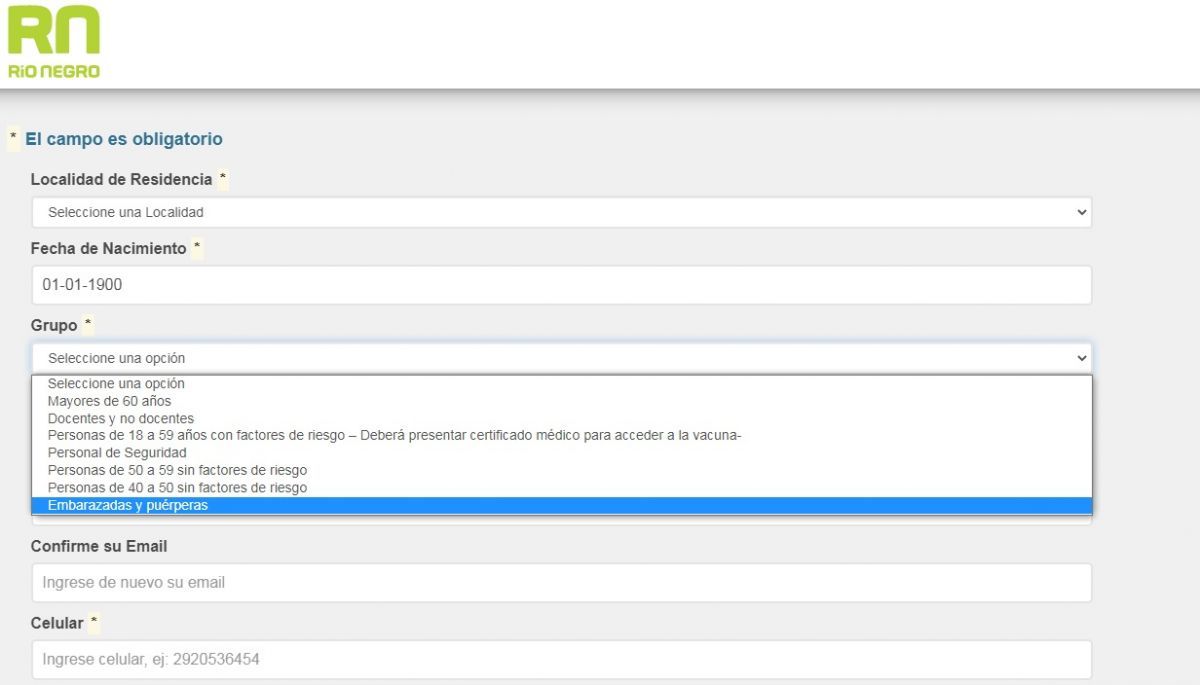
Task: Click the Celular phone number input
Action: pos(560,660)
